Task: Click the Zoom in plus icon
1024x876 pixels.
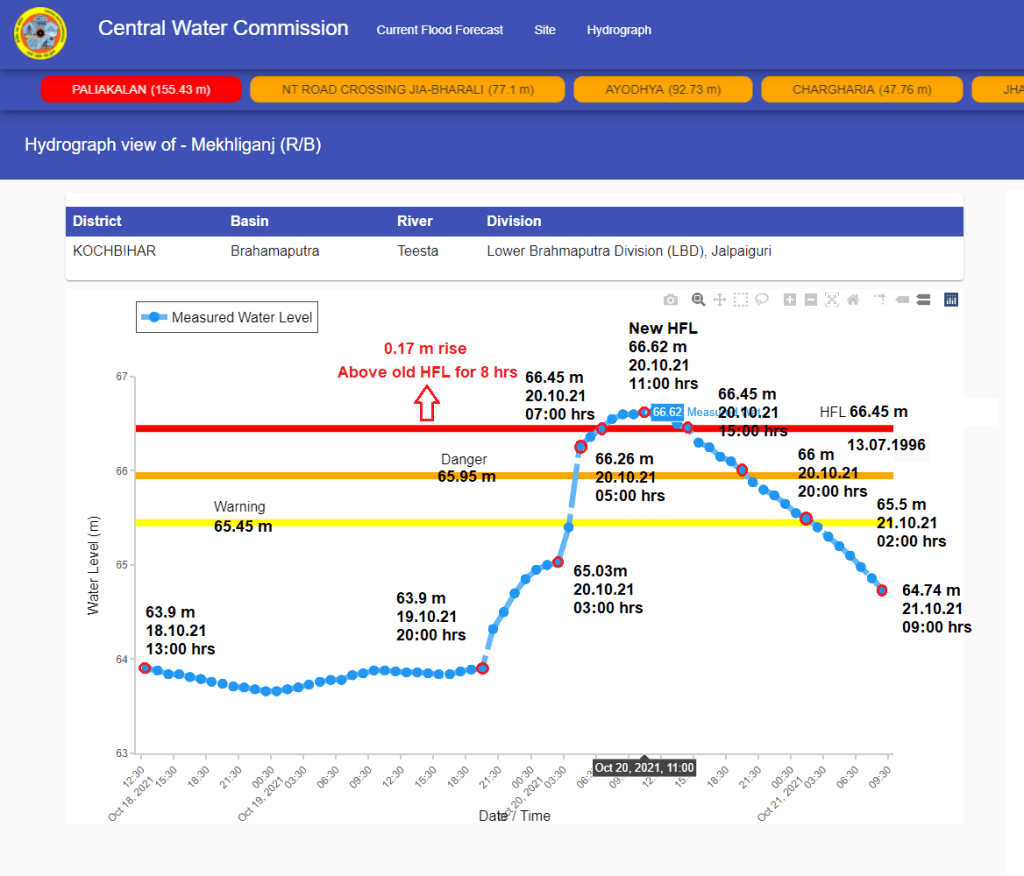Action: point(790,299)
